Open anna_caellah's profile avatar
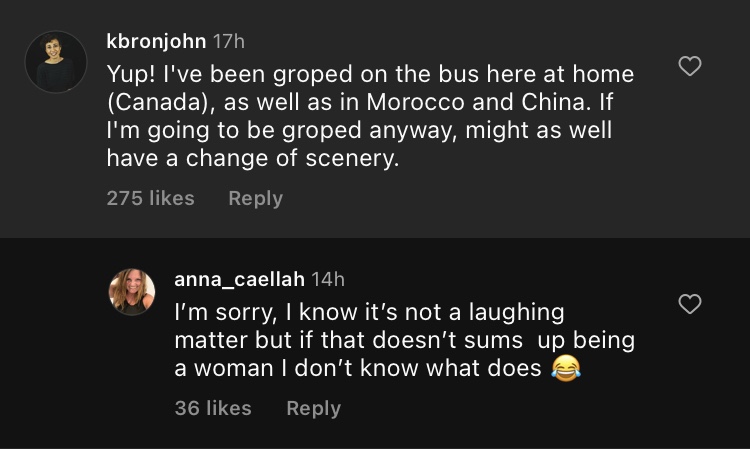The width and height of the screenshot is (750, 449). 132,292
